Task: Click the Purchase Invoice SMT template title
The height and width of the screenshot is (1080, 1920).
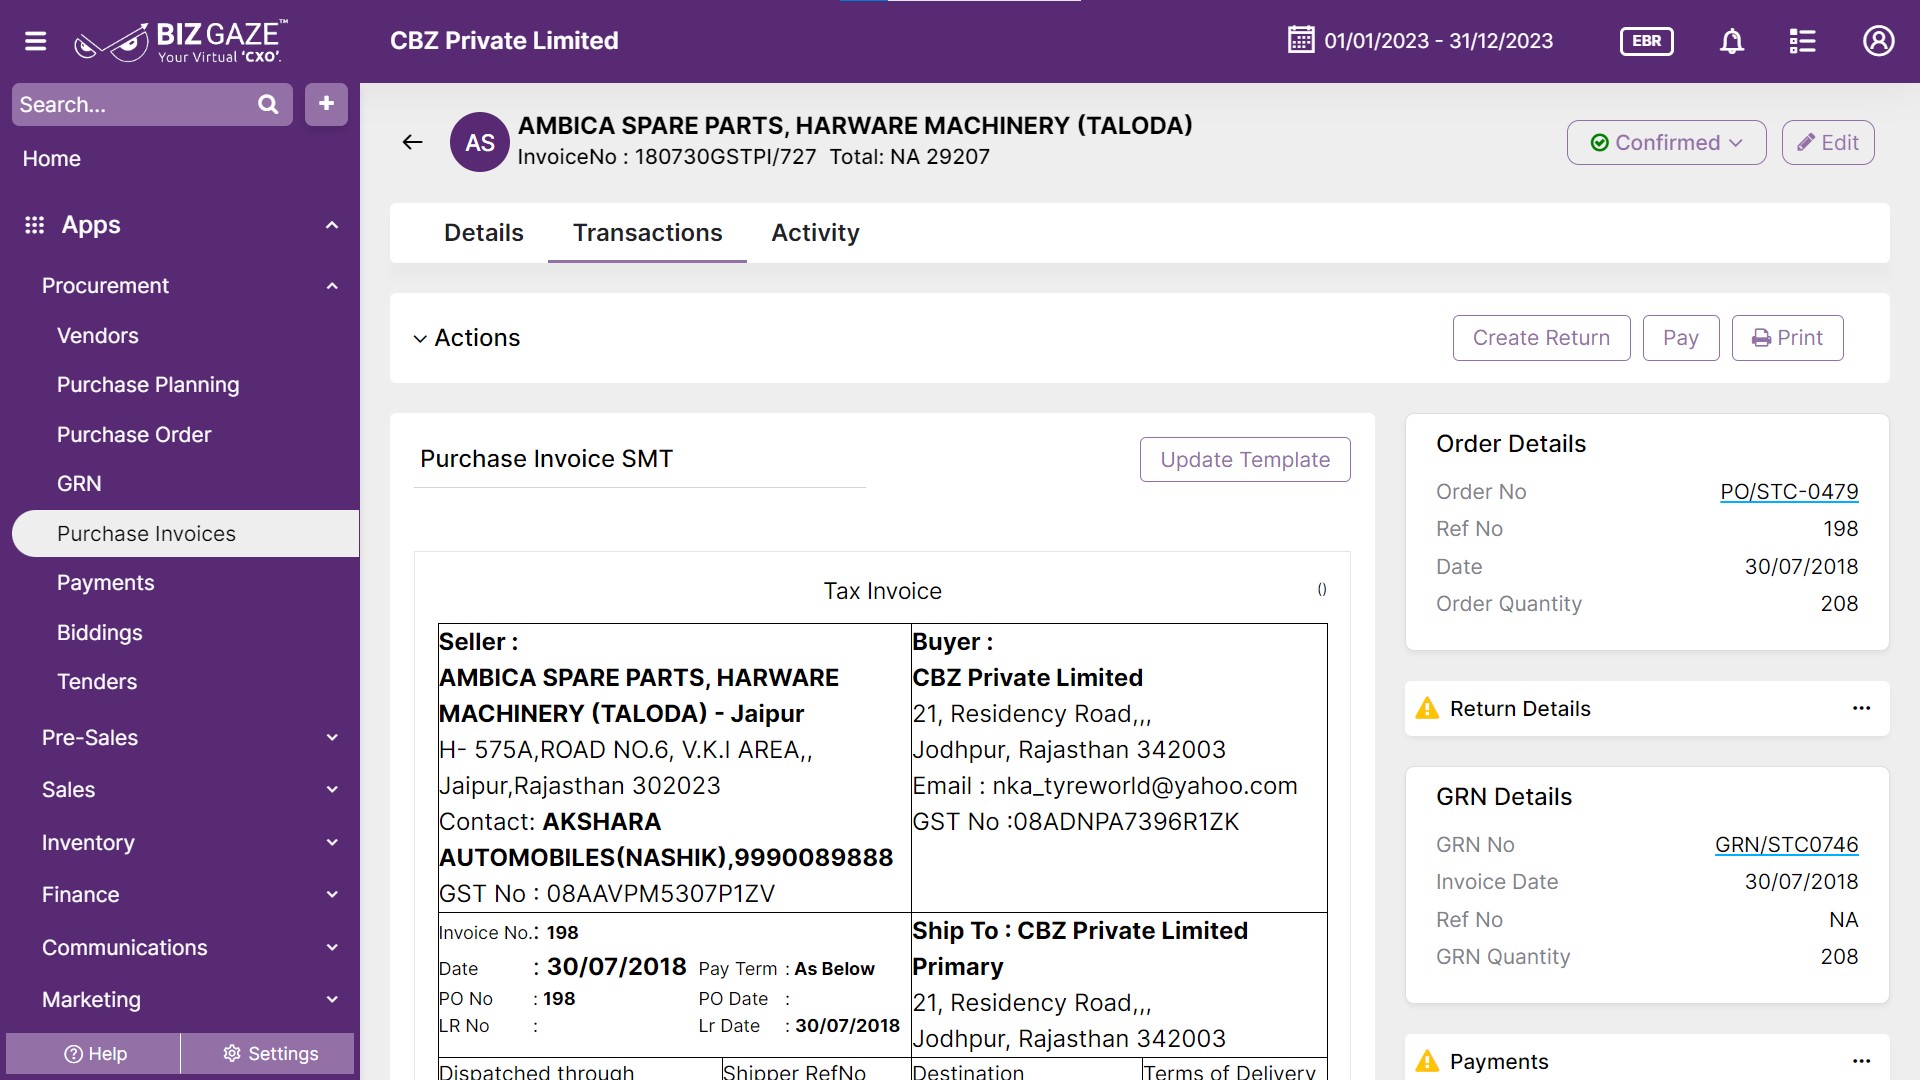Action: [546, 459]
